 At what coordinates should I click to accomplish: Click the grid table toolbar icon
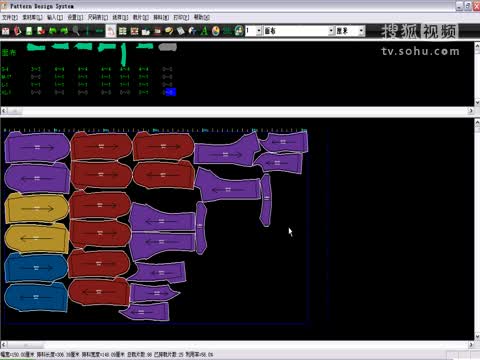click(123, 31)
